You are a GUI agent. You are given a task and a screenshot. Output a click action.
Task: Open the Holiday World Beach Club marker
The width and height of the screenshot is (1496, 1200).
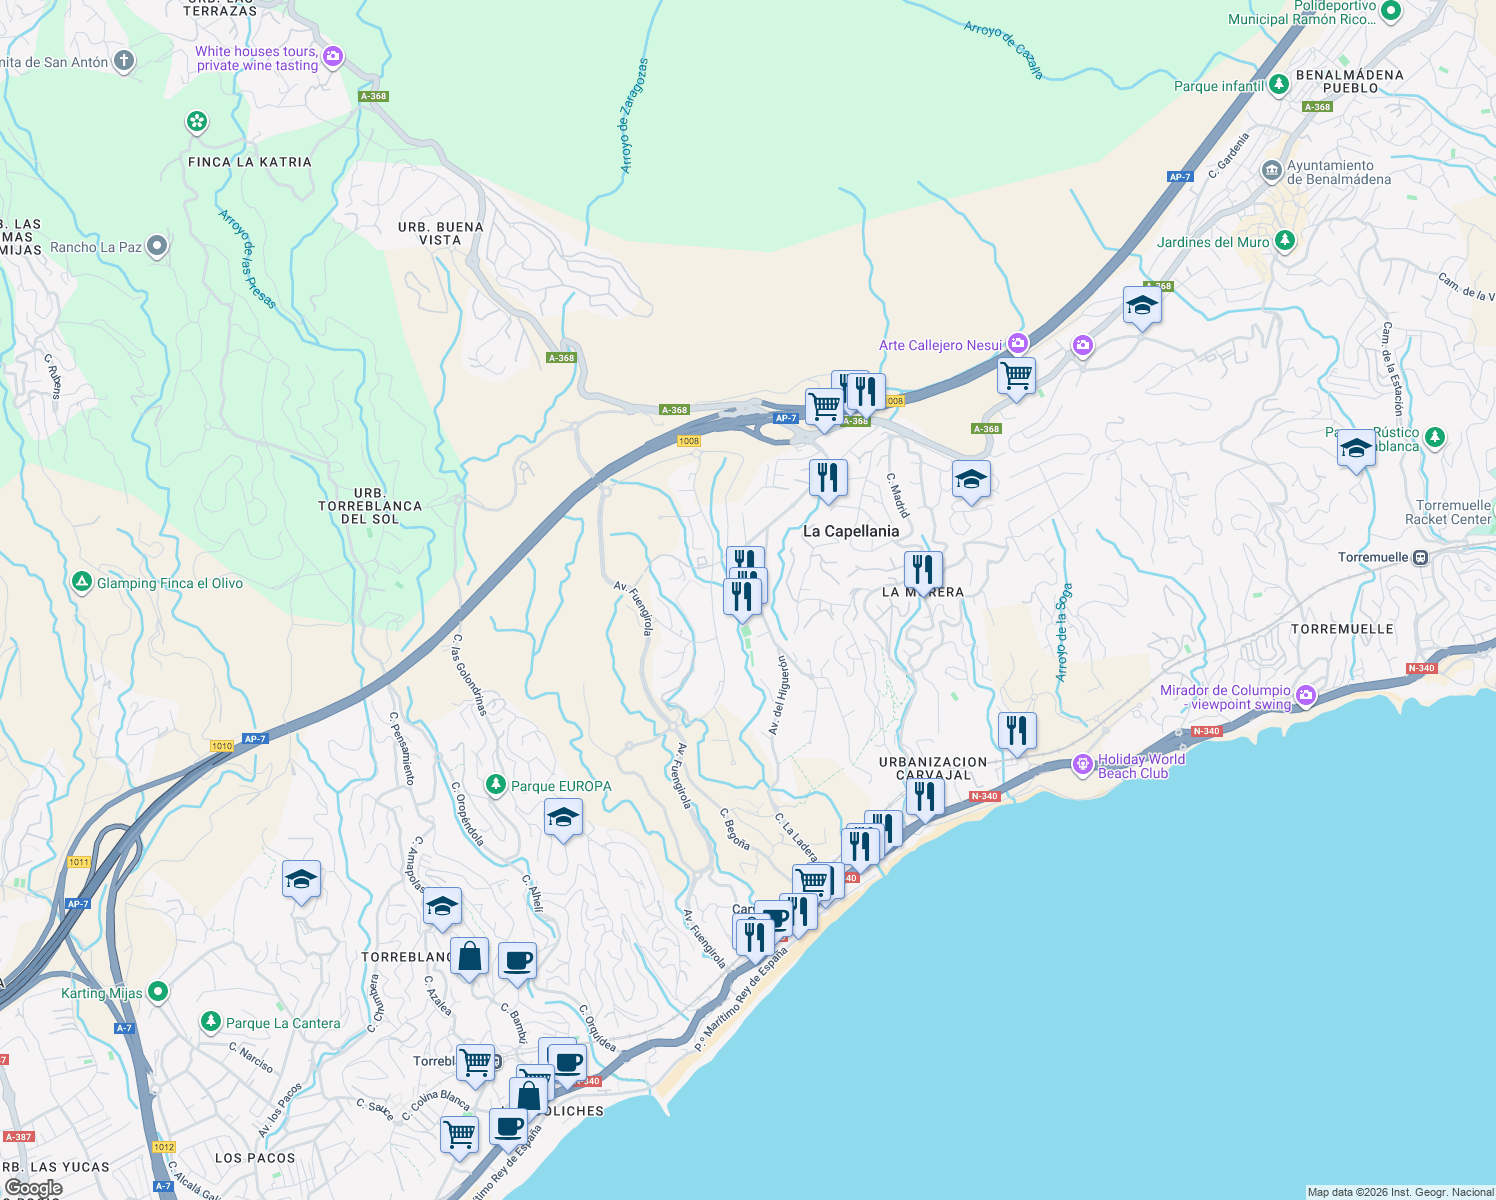(x=1081, y=764)
